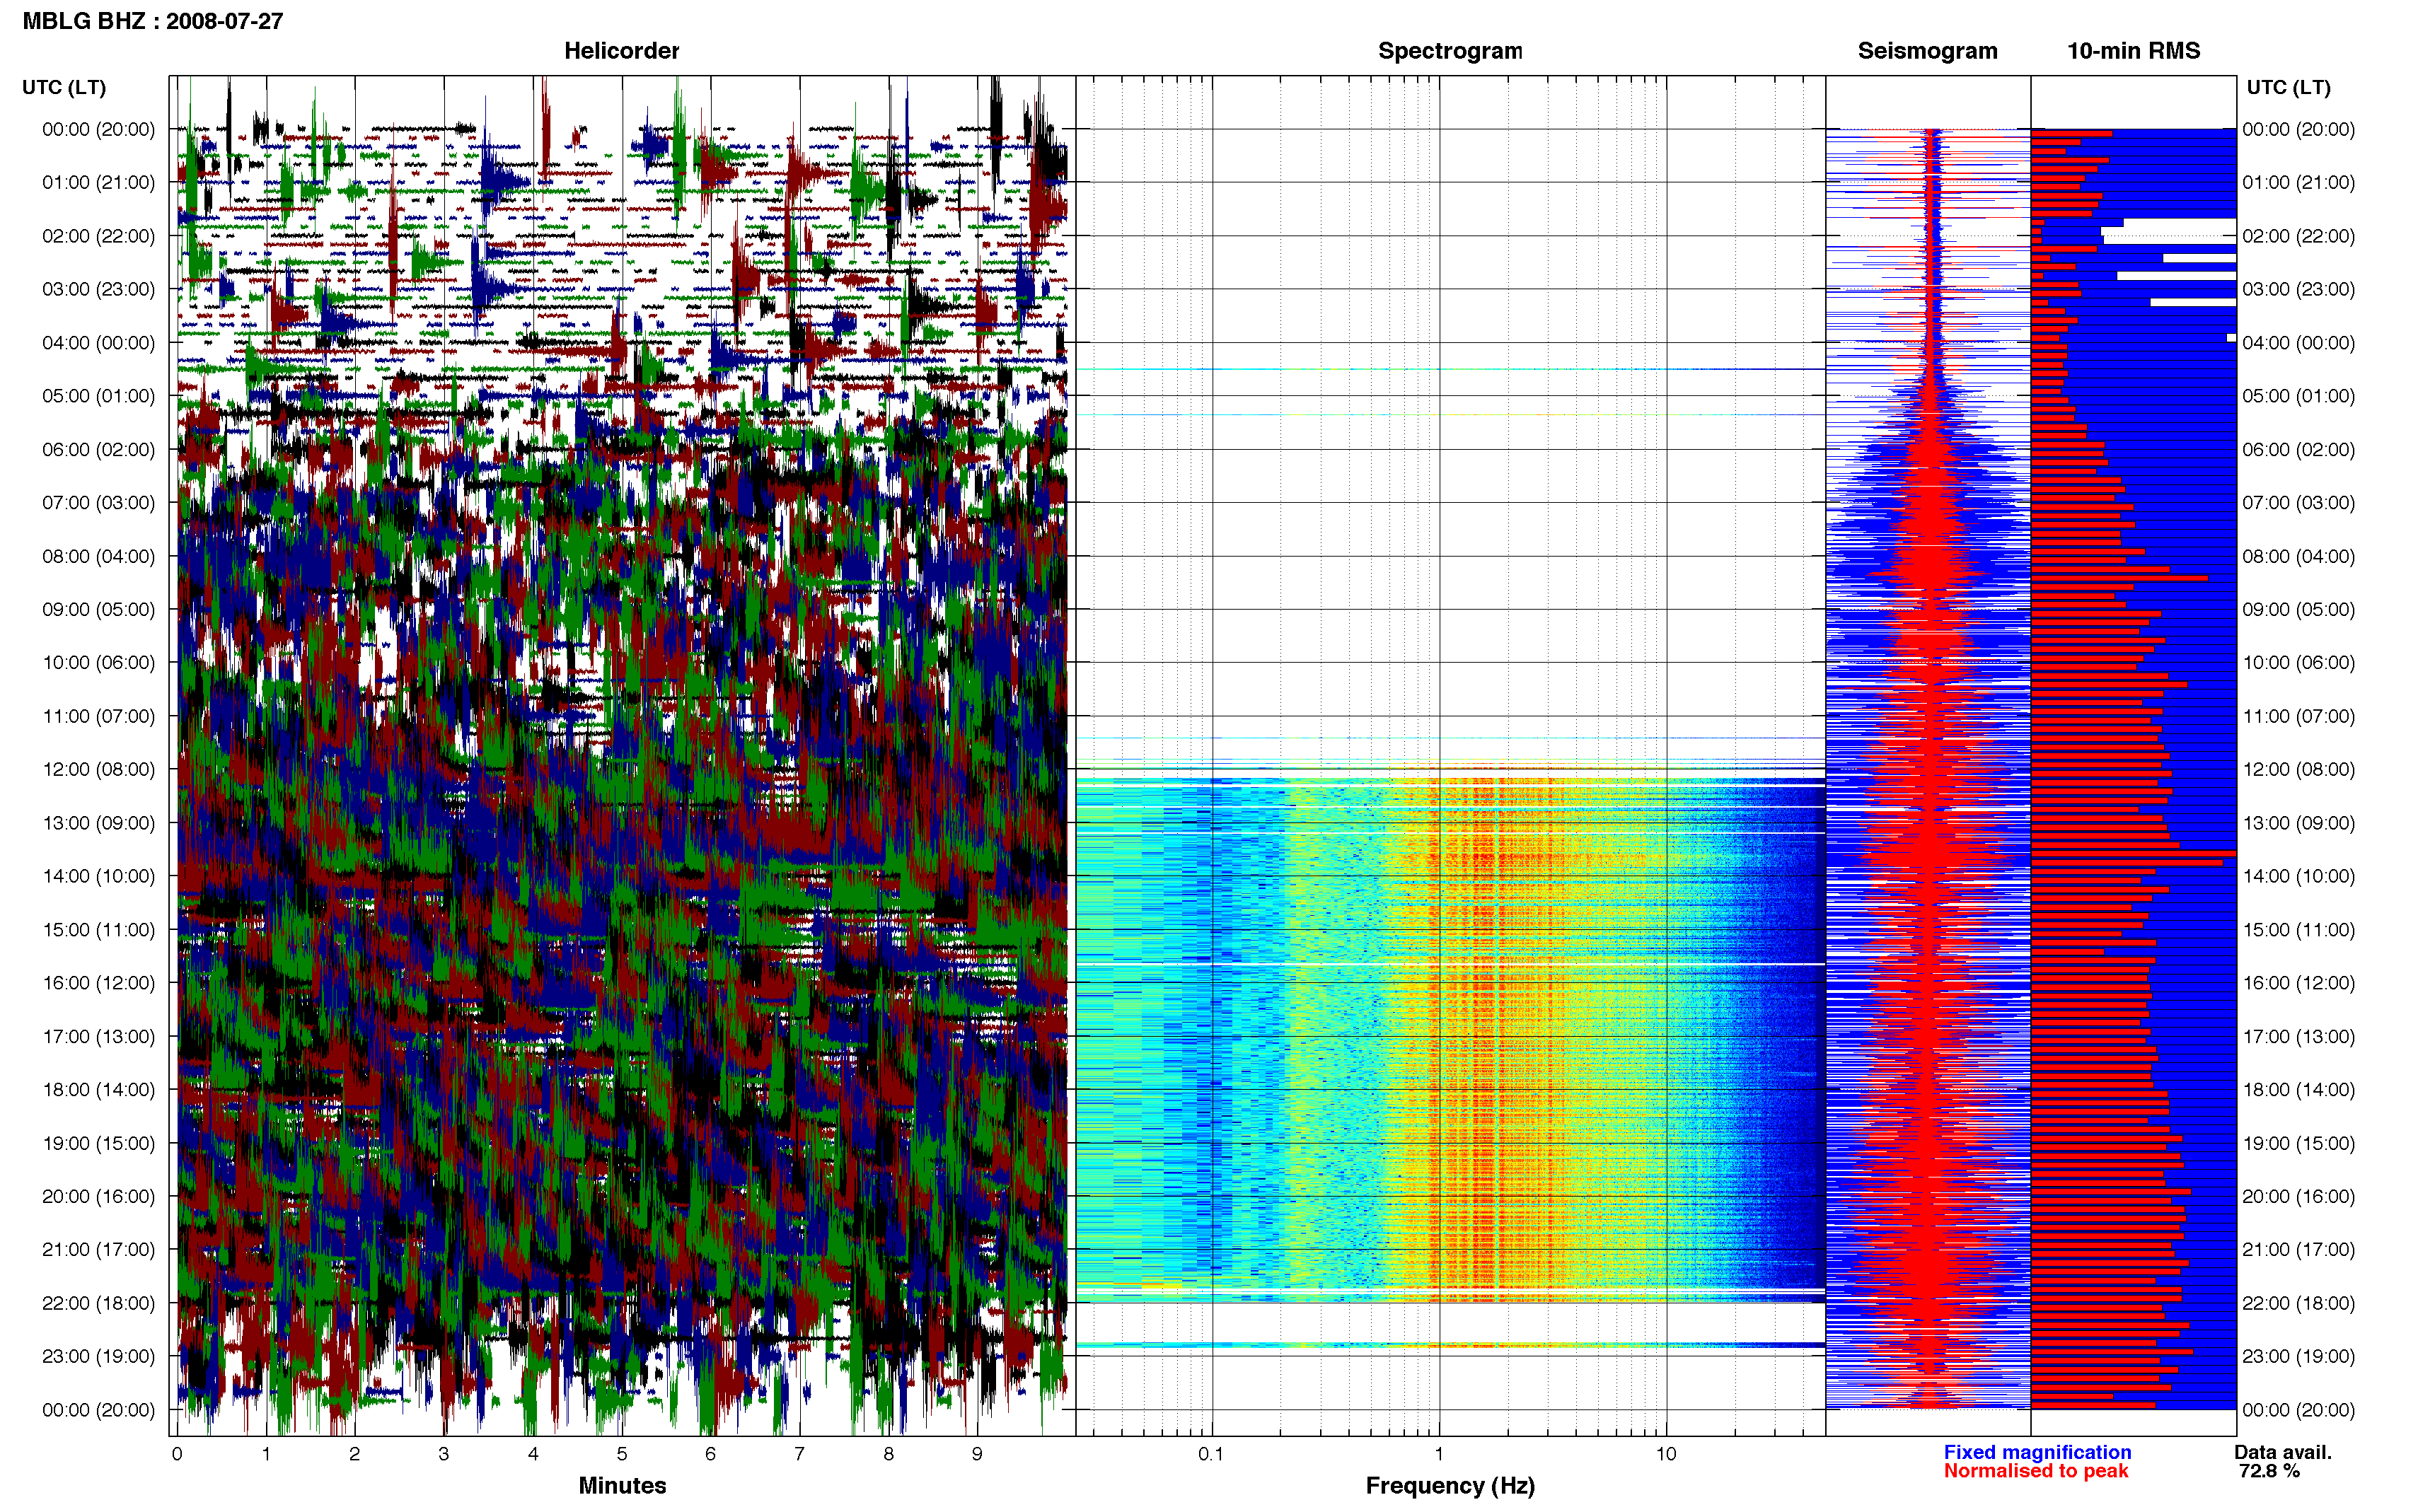
Task: Click left time label '03:00 (23:00)'
Action: (99, 289)
